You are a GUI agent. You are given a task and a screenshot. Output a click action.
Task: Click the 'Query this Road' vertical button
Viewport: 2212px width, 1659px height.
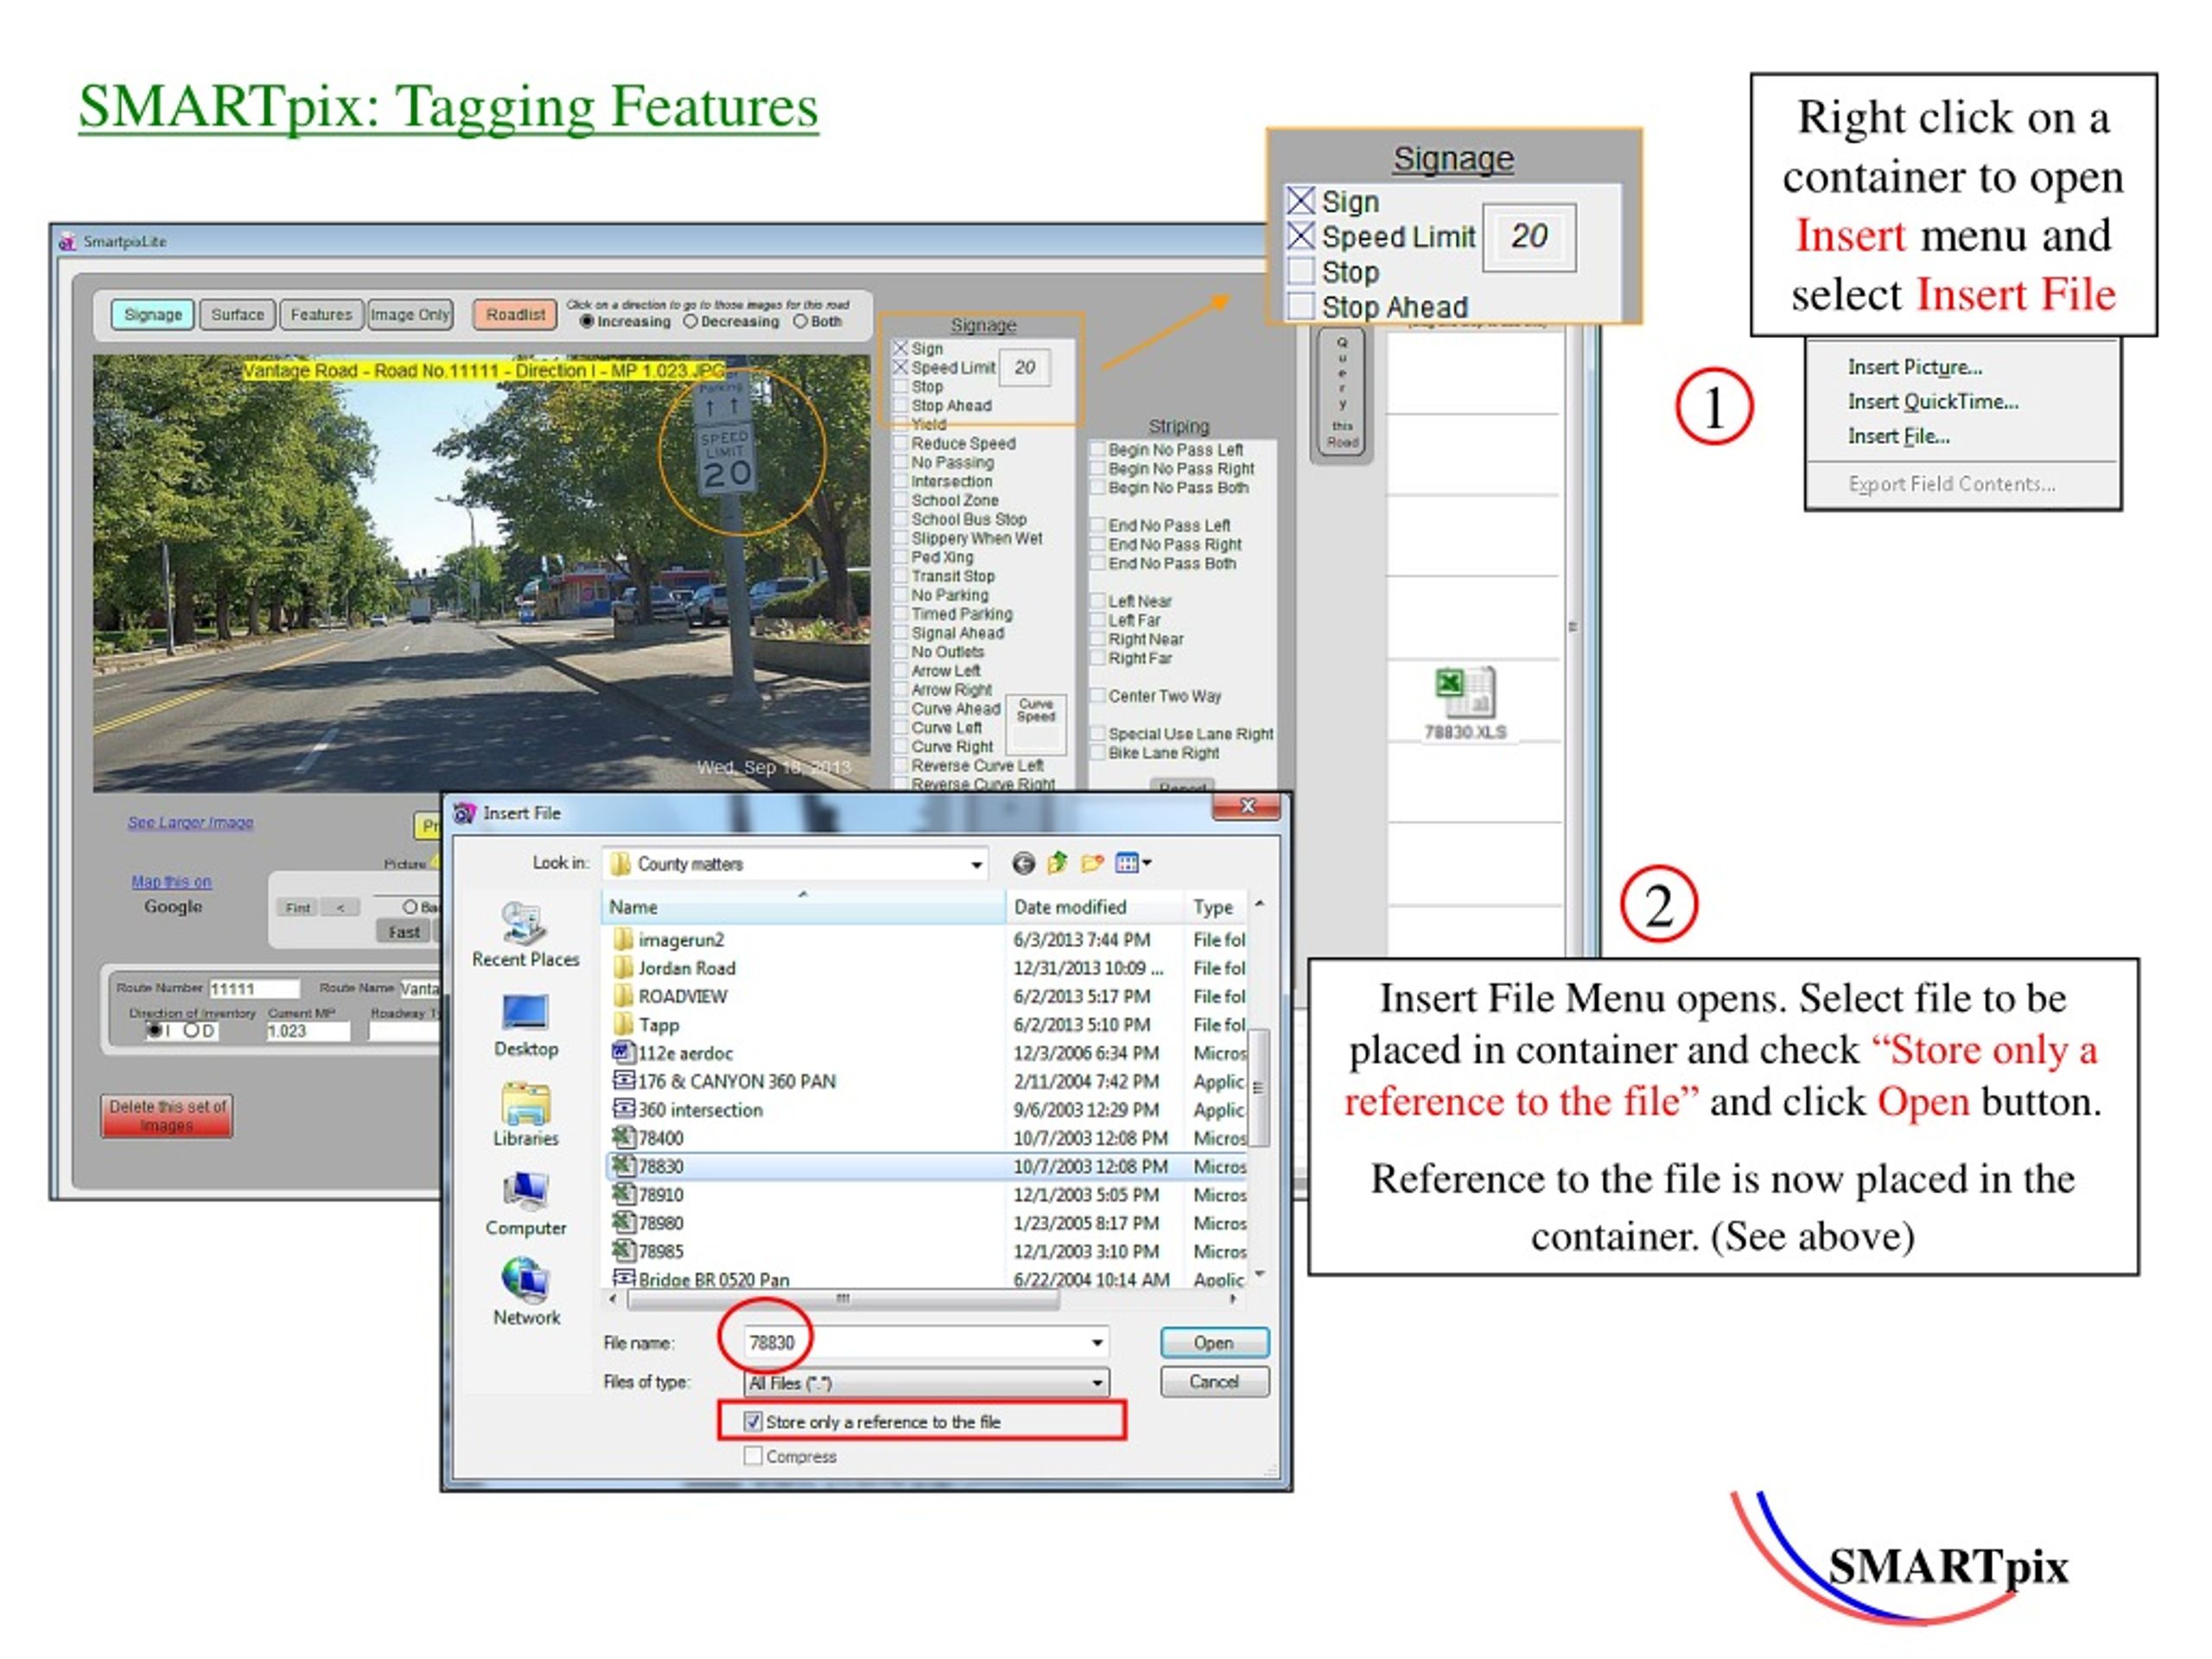[1342, 394]
